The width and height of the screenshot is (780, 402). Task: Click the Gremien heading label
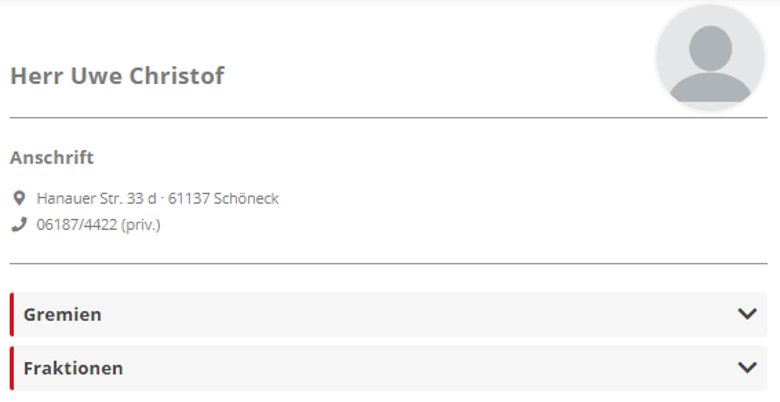pyautogui.click(x=63, y=314)
